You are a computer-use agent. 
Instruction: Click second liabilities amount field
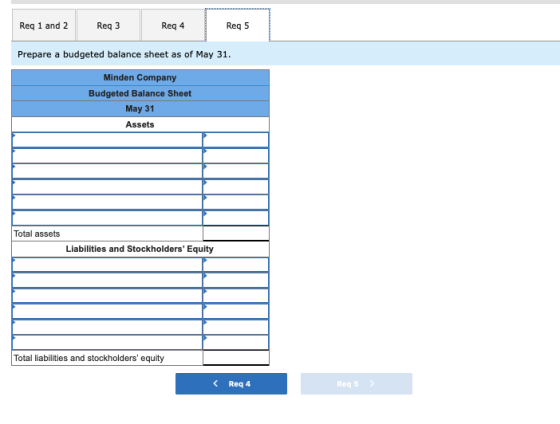(x=236, y=280)
